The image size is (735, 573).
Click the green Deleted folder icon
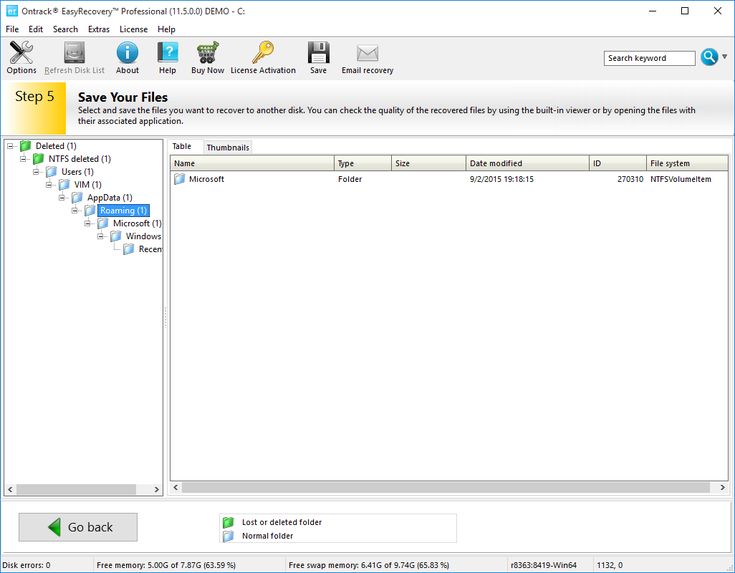coord(25,146)
